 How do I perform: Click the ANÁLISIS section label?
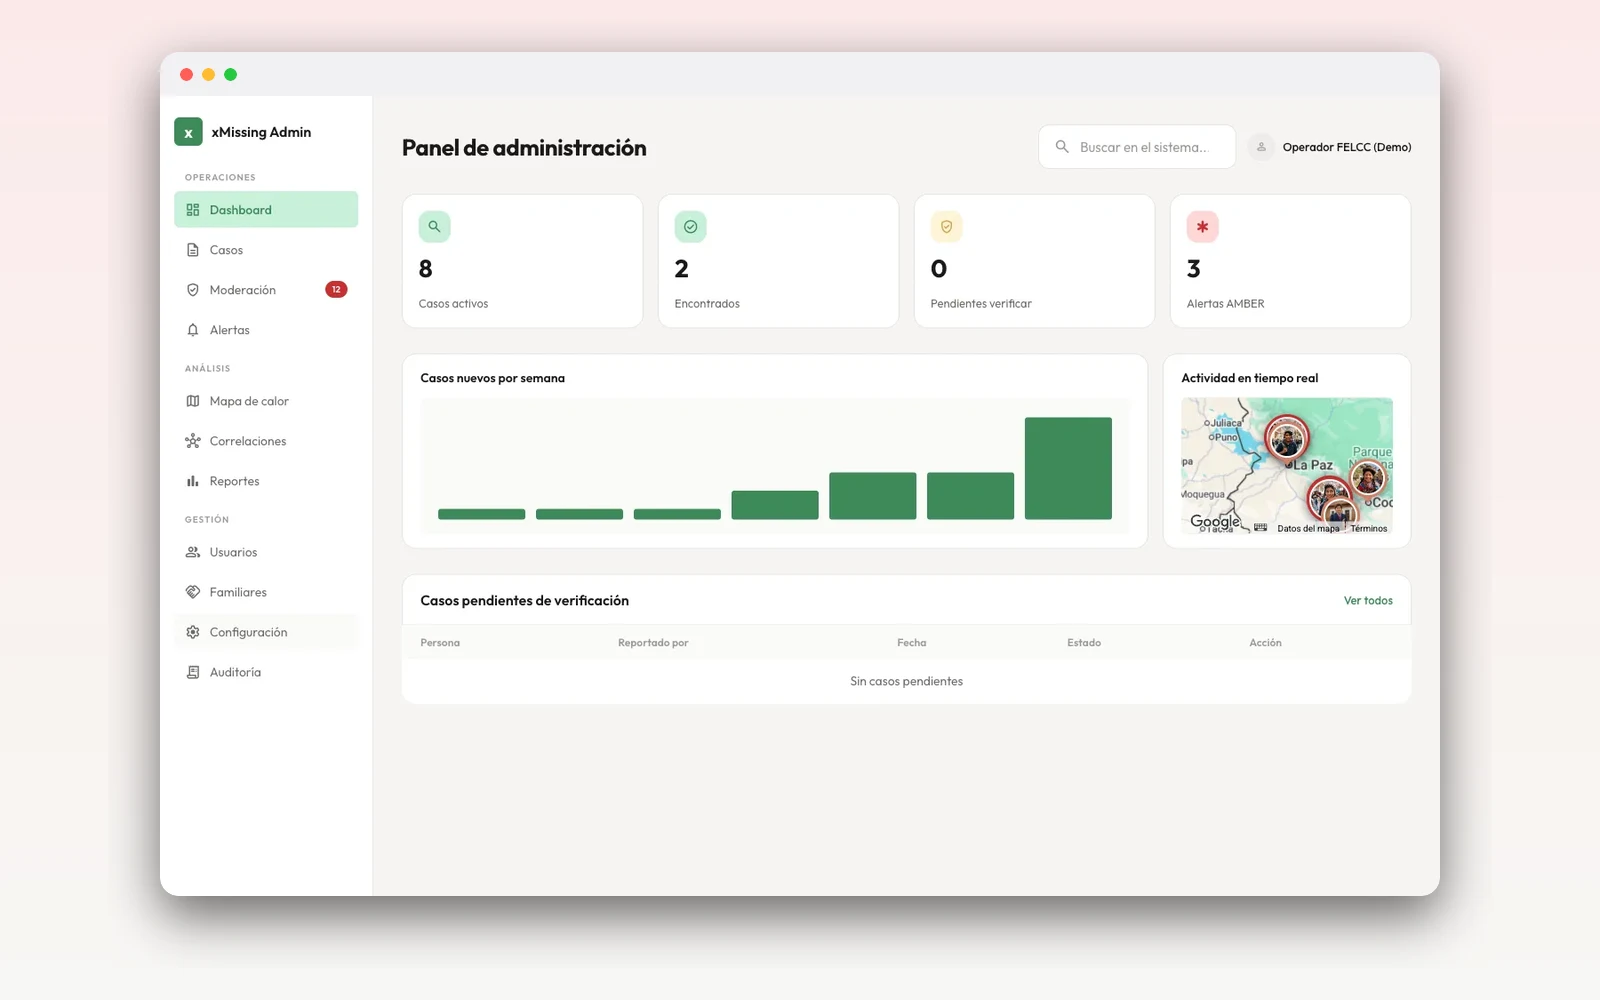pyautogui.click(x=207, y=369)
